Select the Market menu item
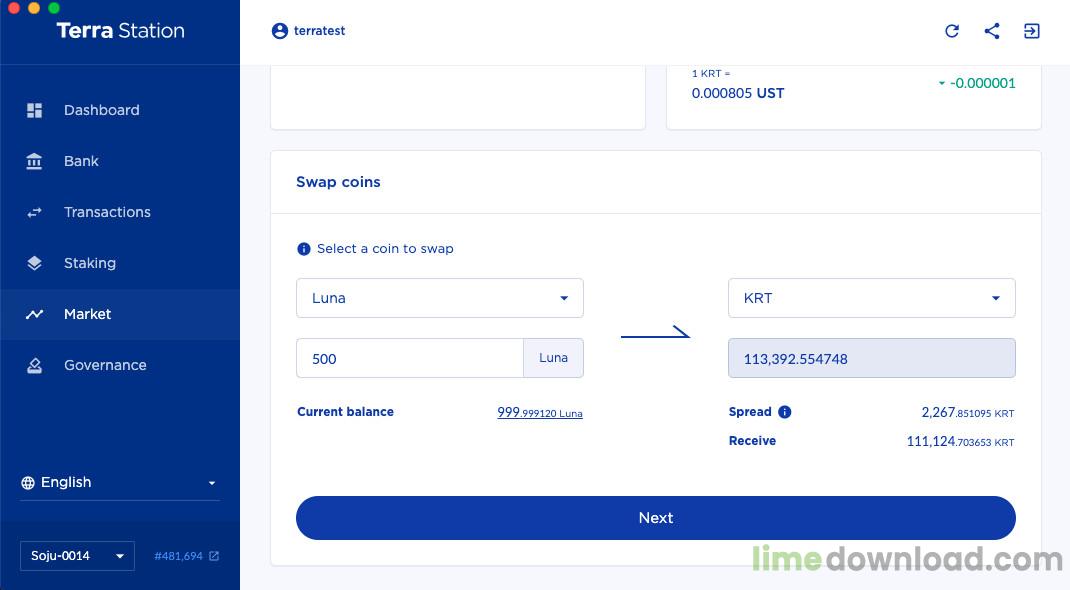The image size is (1070, 590). (88, 314)
